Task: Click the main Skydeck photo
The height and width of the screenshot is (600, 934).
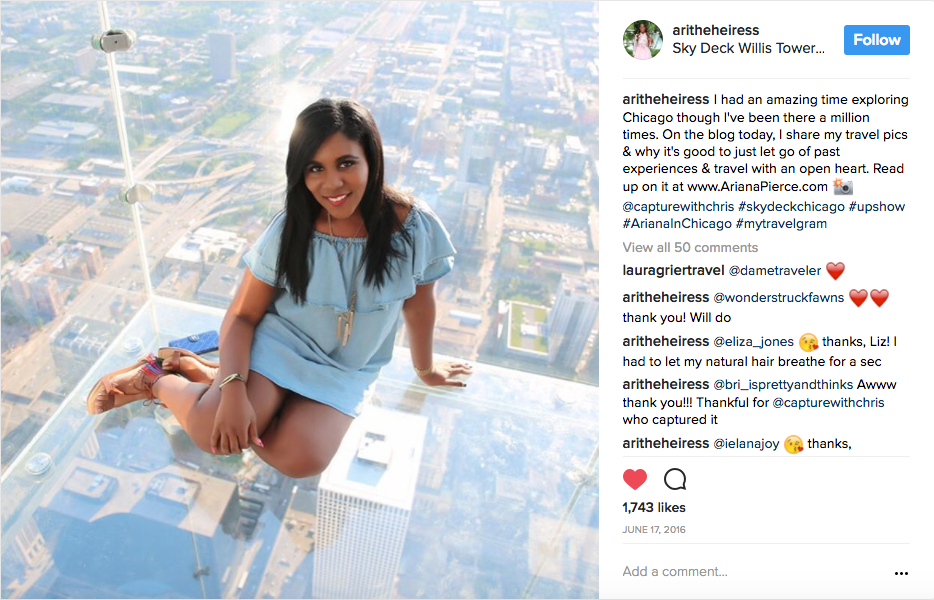Action: coord(300,300)
